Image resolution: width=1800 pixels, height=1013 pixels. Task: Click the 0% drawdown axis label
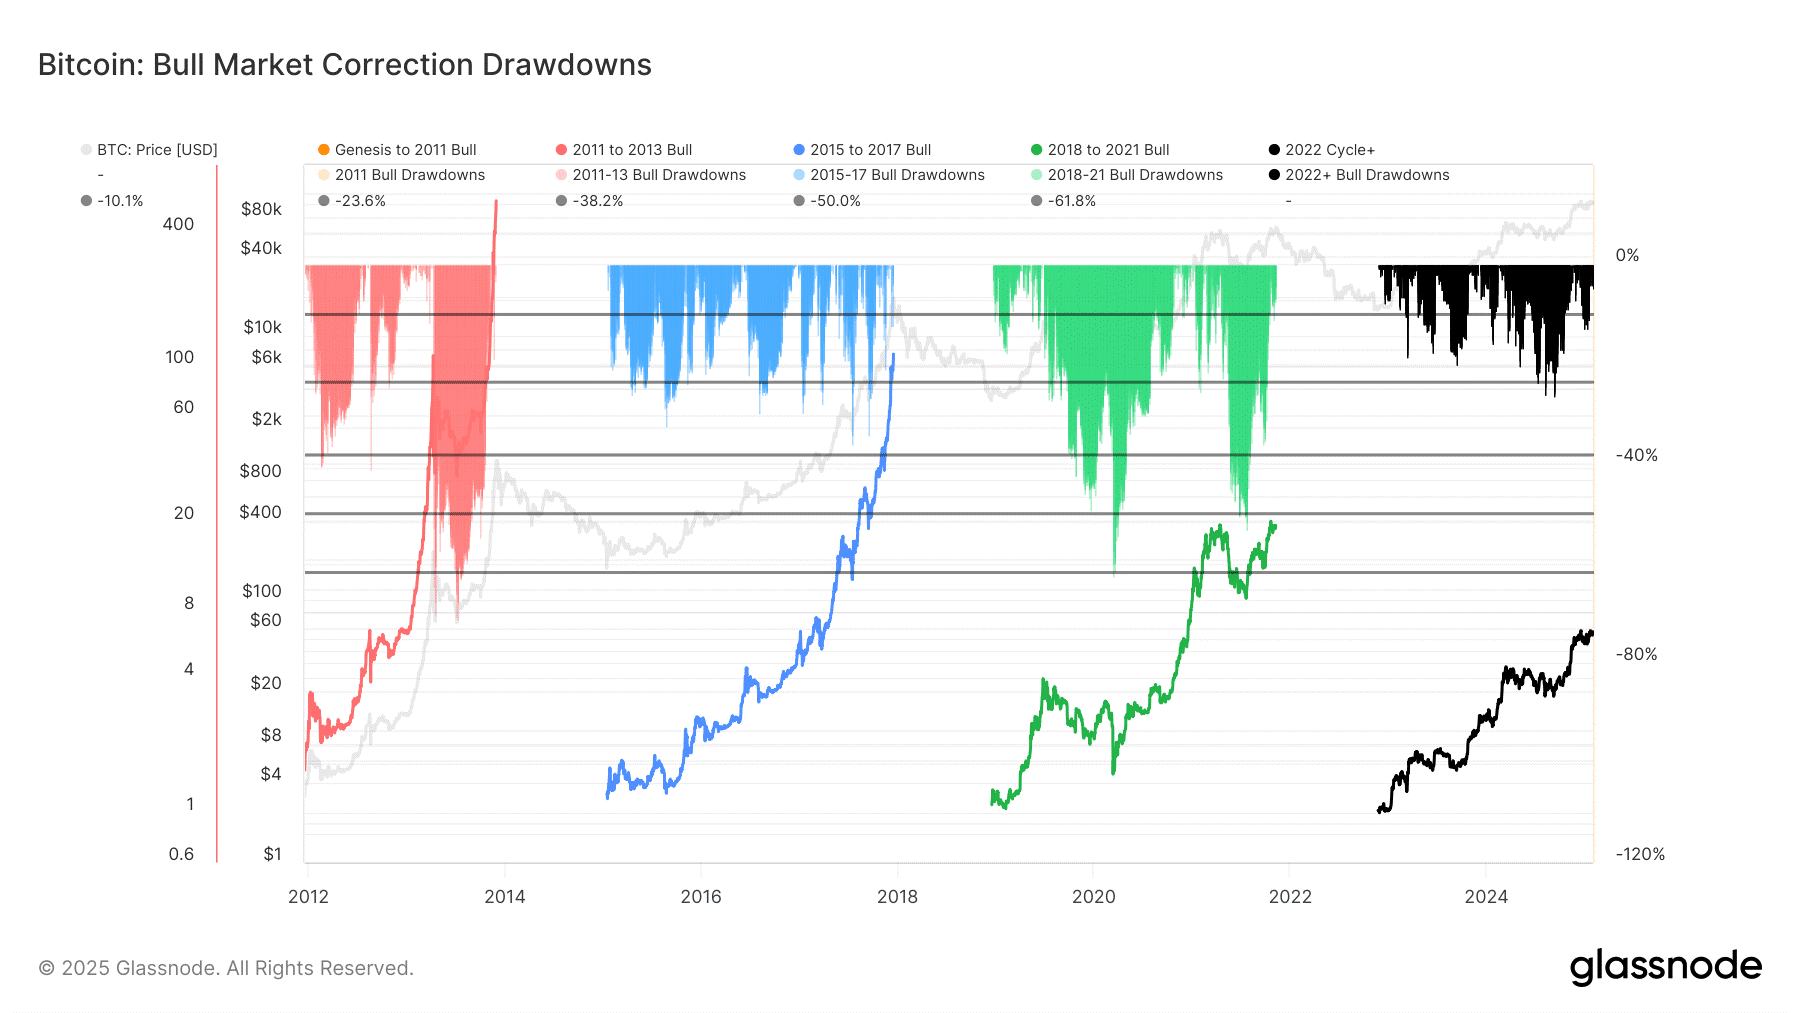pyautogui.click(x=1628, y=256)
